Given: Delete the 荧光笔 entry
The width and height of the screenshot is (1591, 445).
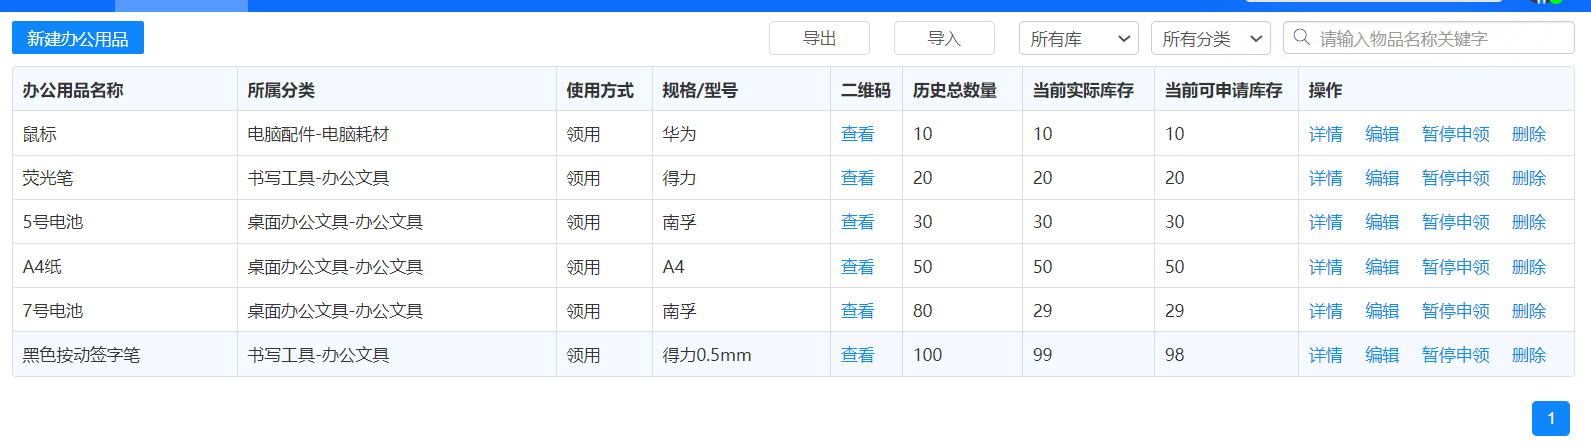Looking at the screenshot, I should click(x=1528, y=178).
